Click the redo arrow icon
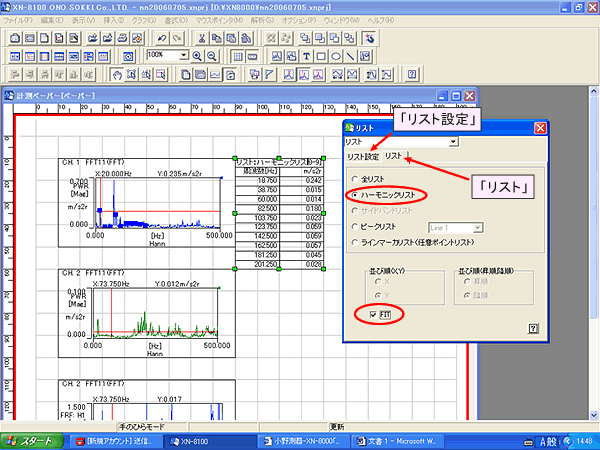This screenshot has width=600, height=450. tap(177, 38)
